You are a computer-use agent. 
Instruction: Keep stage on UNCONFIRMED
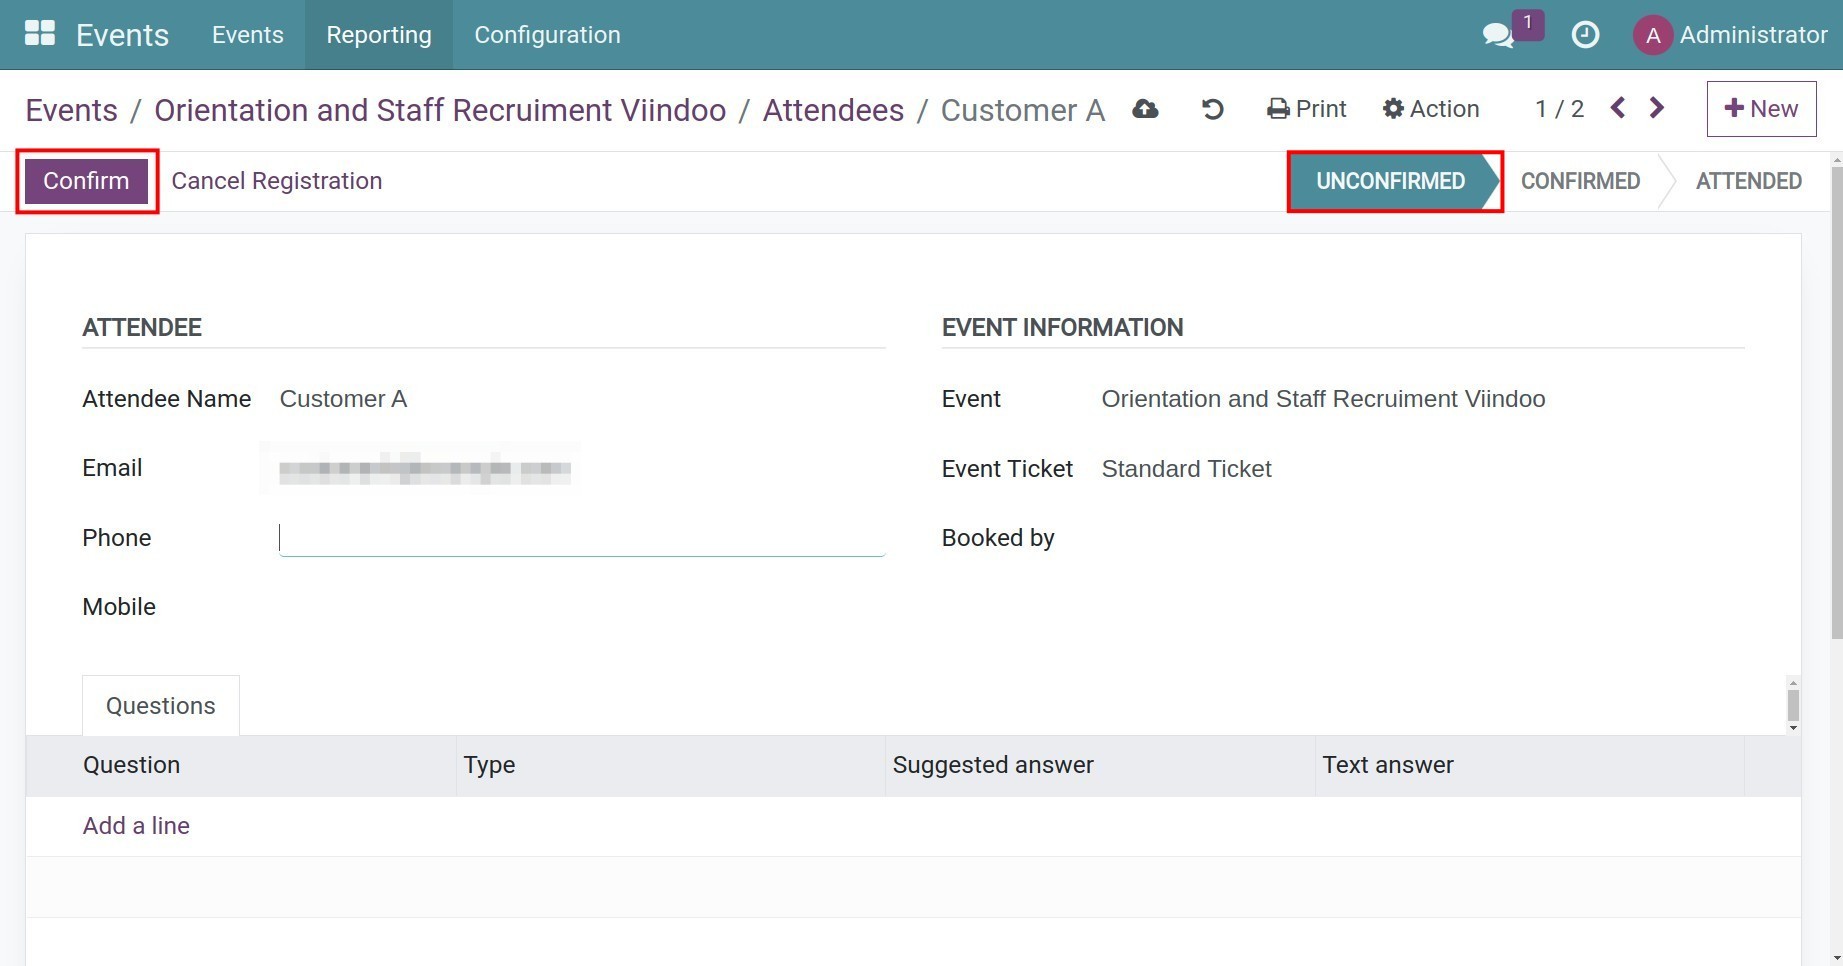coord(1390,181)
